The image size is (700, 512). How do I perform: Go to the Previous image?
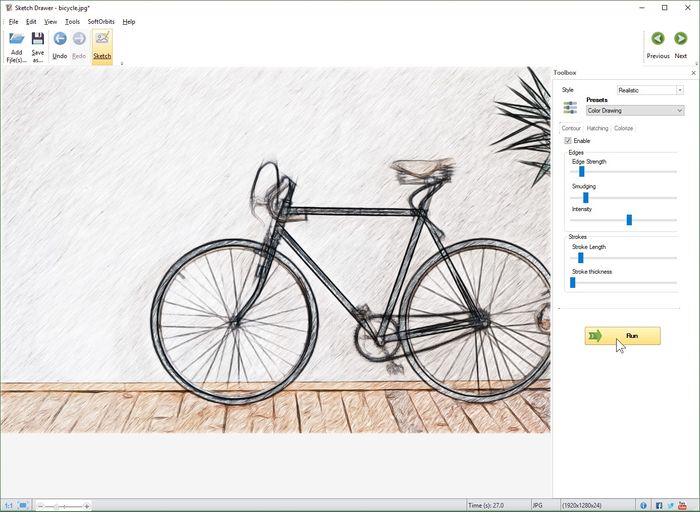pyautogui.click(x=657, y=45)
